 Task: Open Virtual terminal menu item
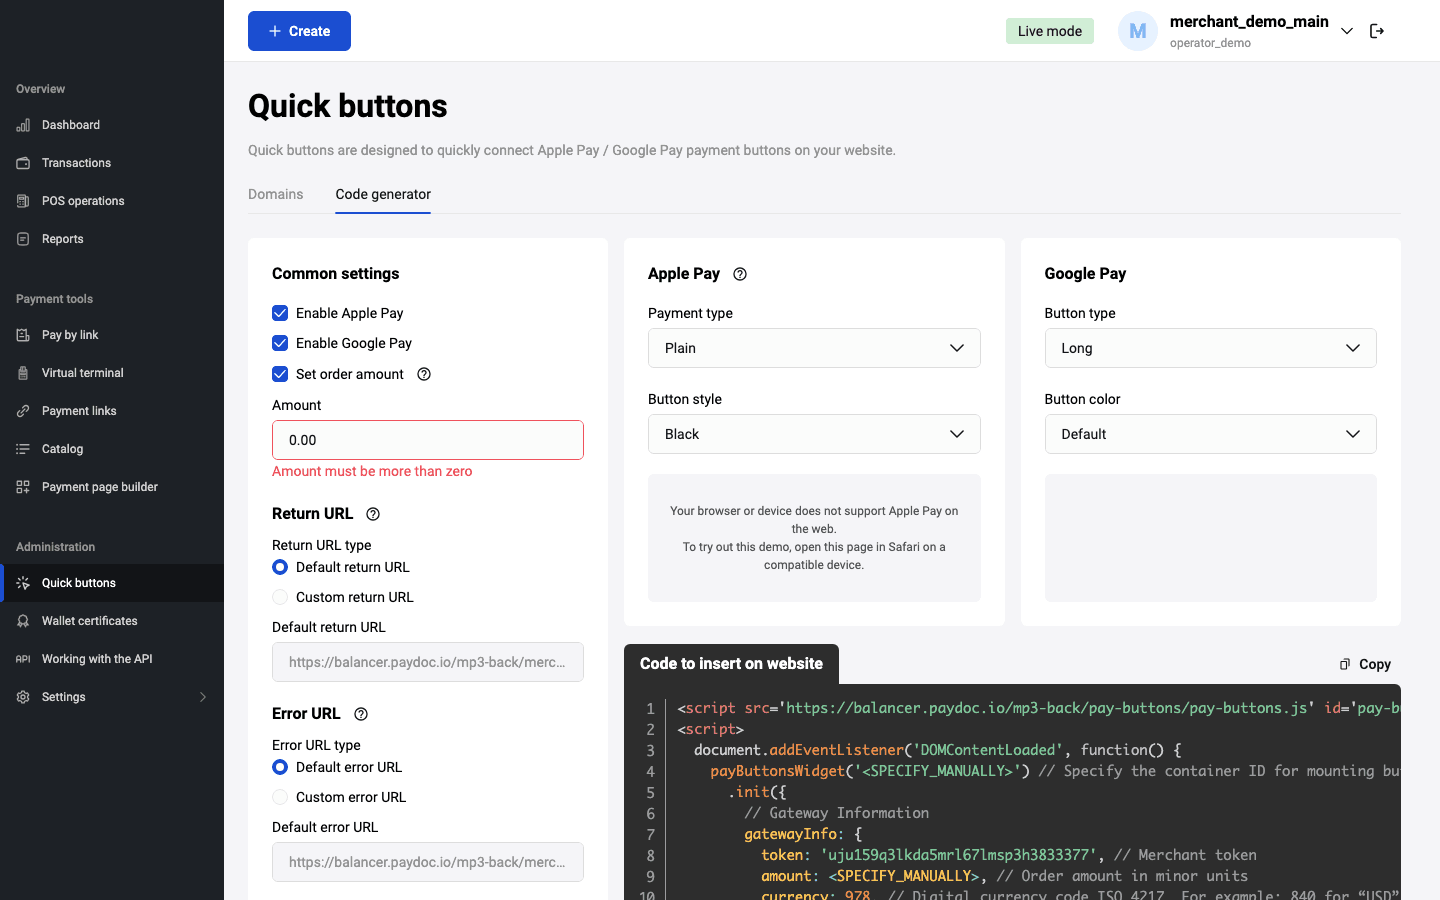112,373
